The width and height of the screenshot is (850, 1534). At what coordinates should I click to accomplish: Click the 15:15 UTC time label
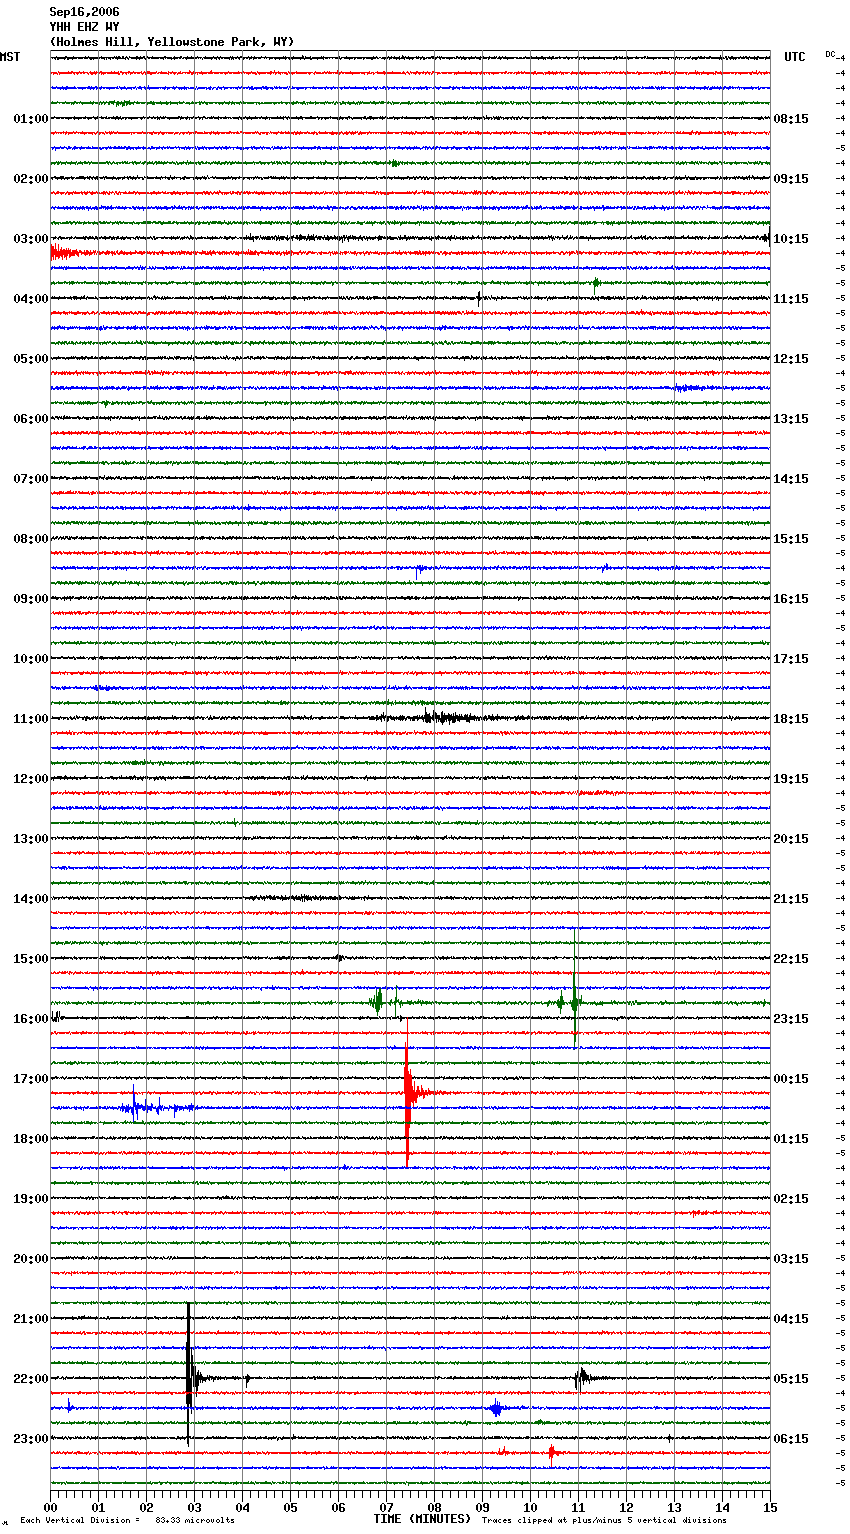pos(791,539)
